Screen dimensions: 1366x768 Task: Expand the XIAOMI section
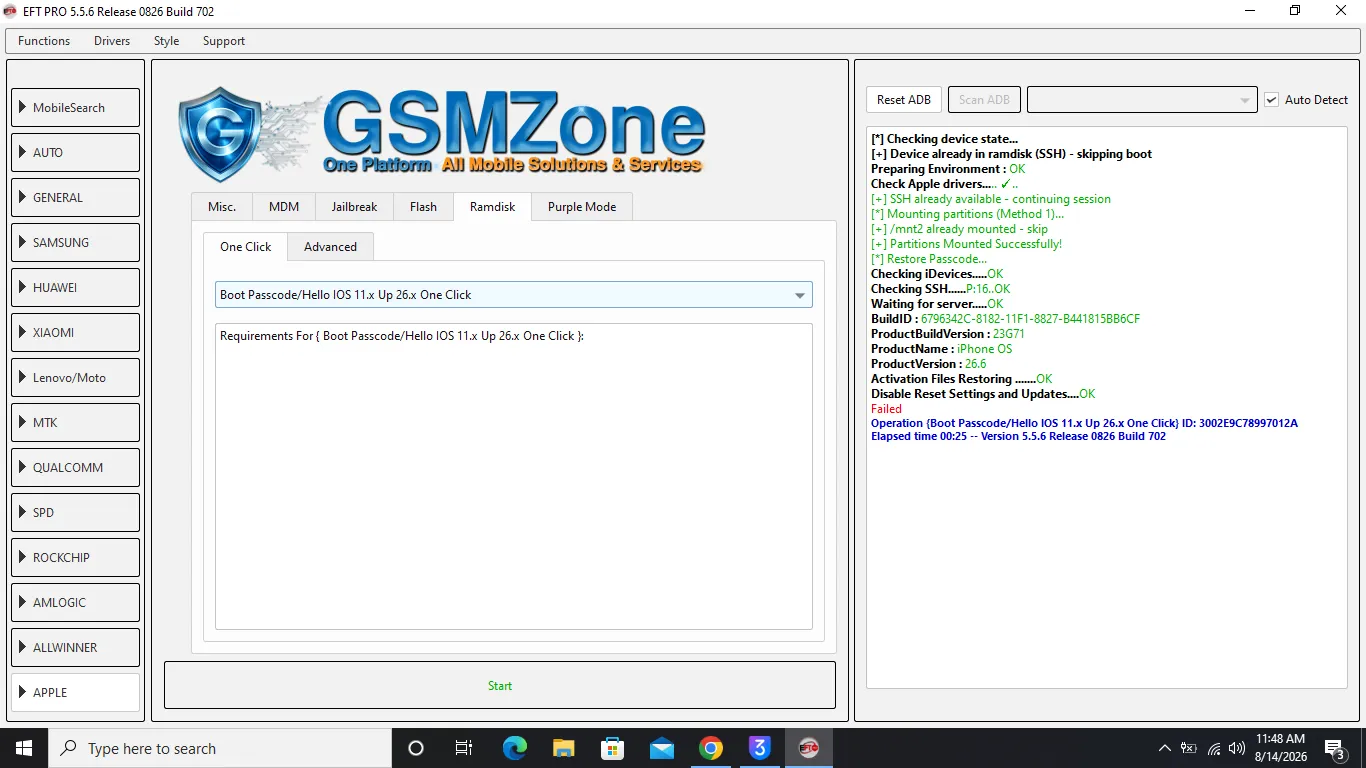coord(76,332)
